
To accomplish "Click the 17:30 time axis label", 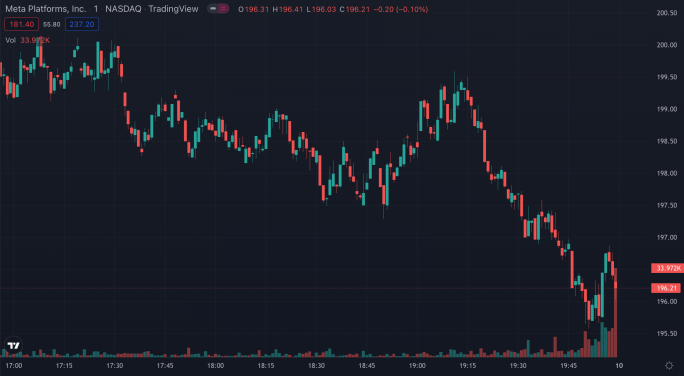I will click(115, 366).
